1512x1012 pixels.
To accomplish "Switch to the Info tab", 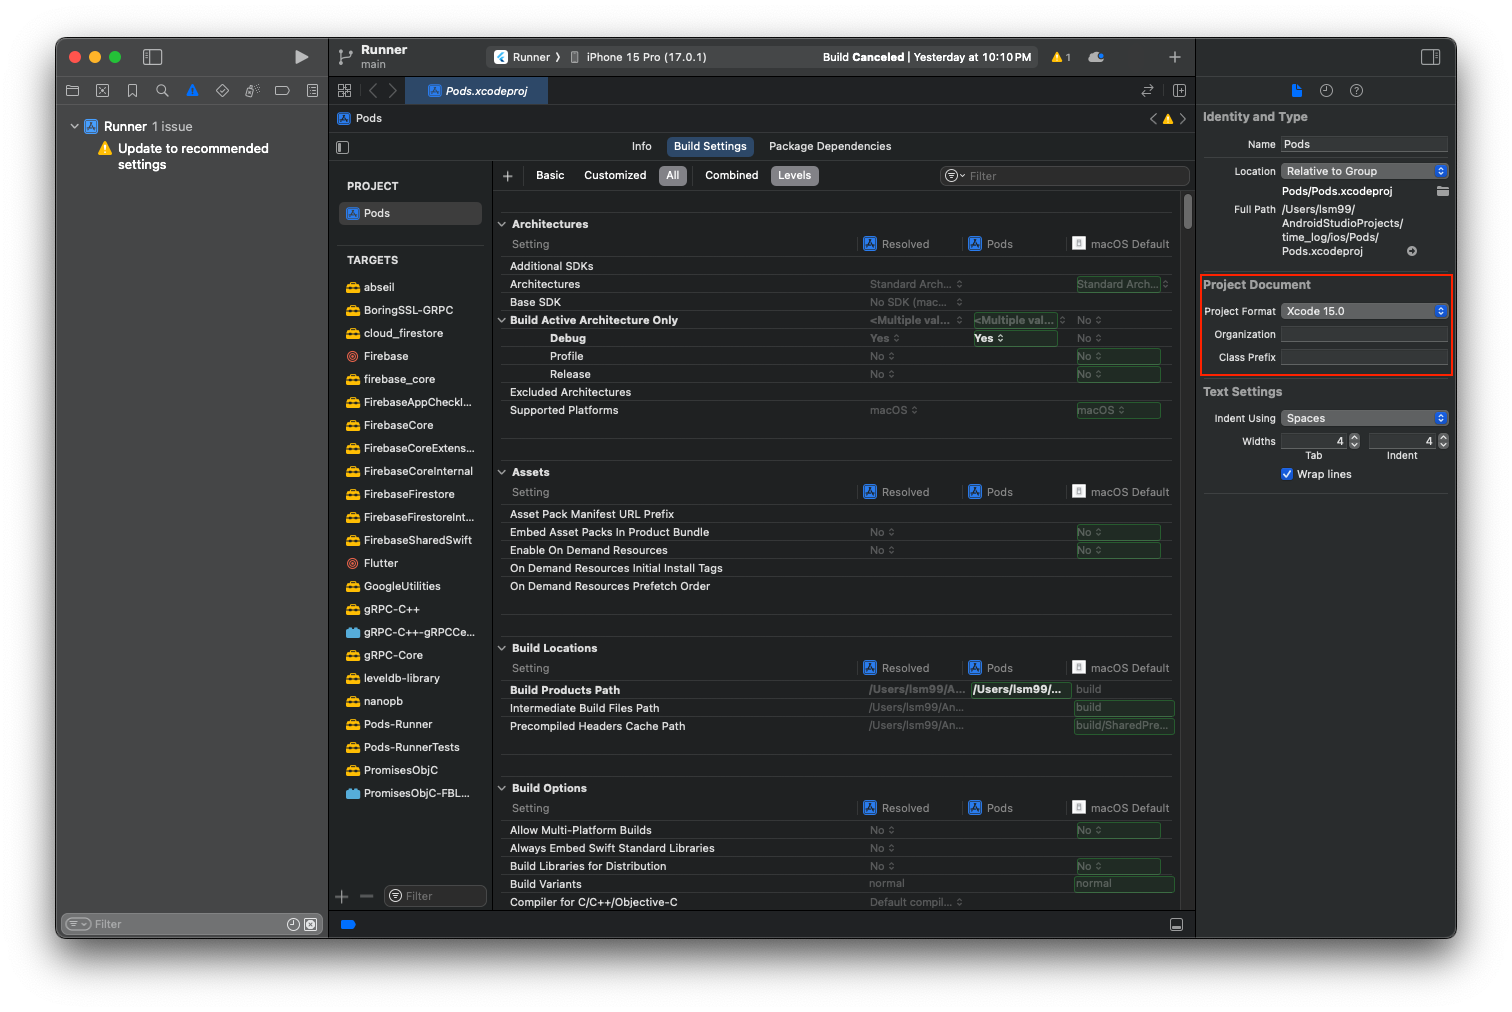I will tap(642, 146).
